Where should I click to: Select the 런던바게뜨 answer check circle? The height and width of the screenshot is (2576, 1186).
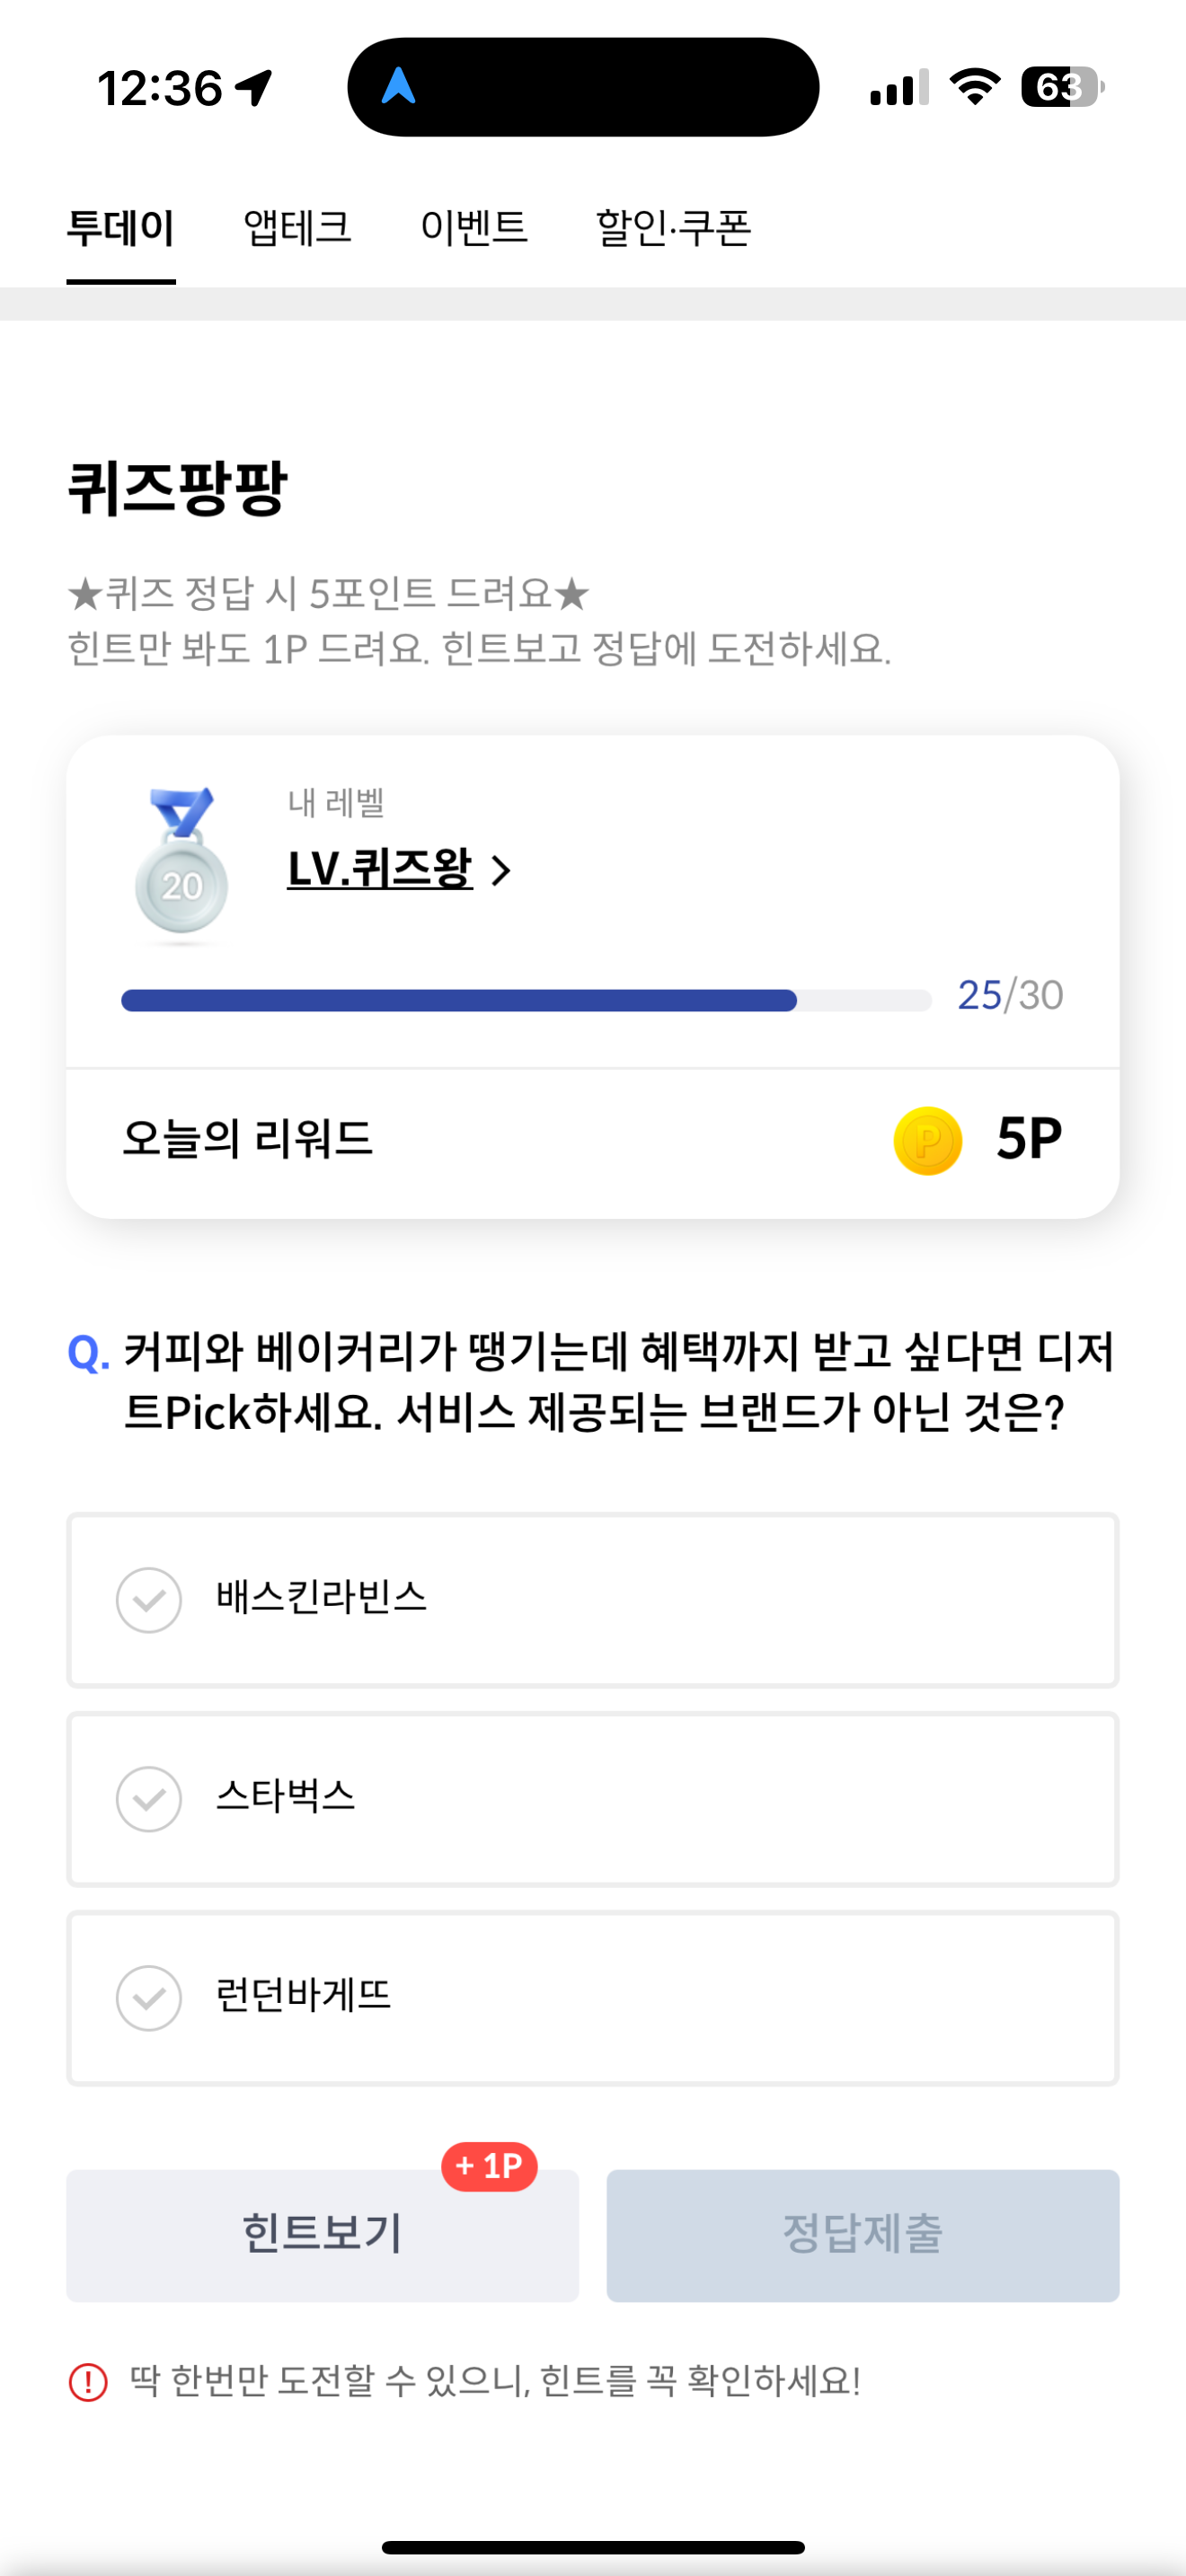[149, 1998]
